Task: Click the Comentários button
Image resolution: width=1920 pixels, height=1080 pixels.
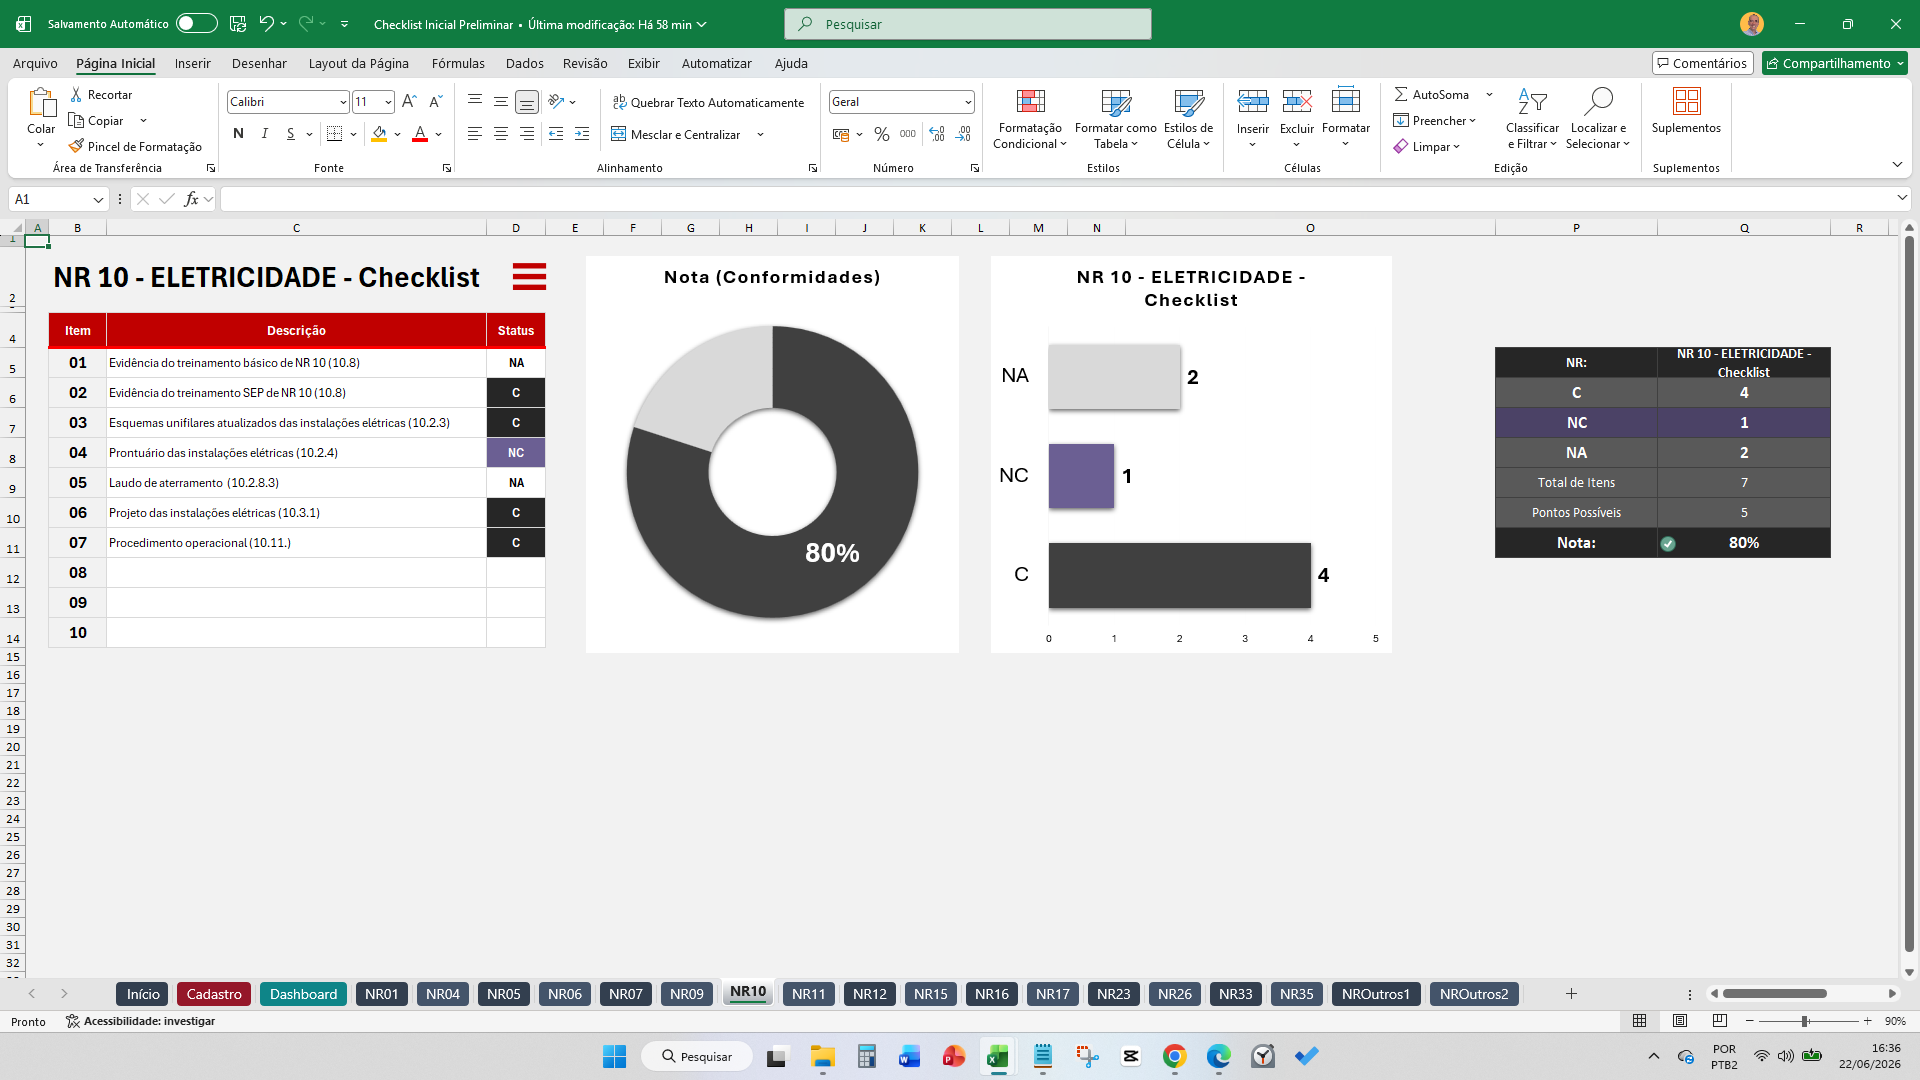Action: pos(1702,63)
